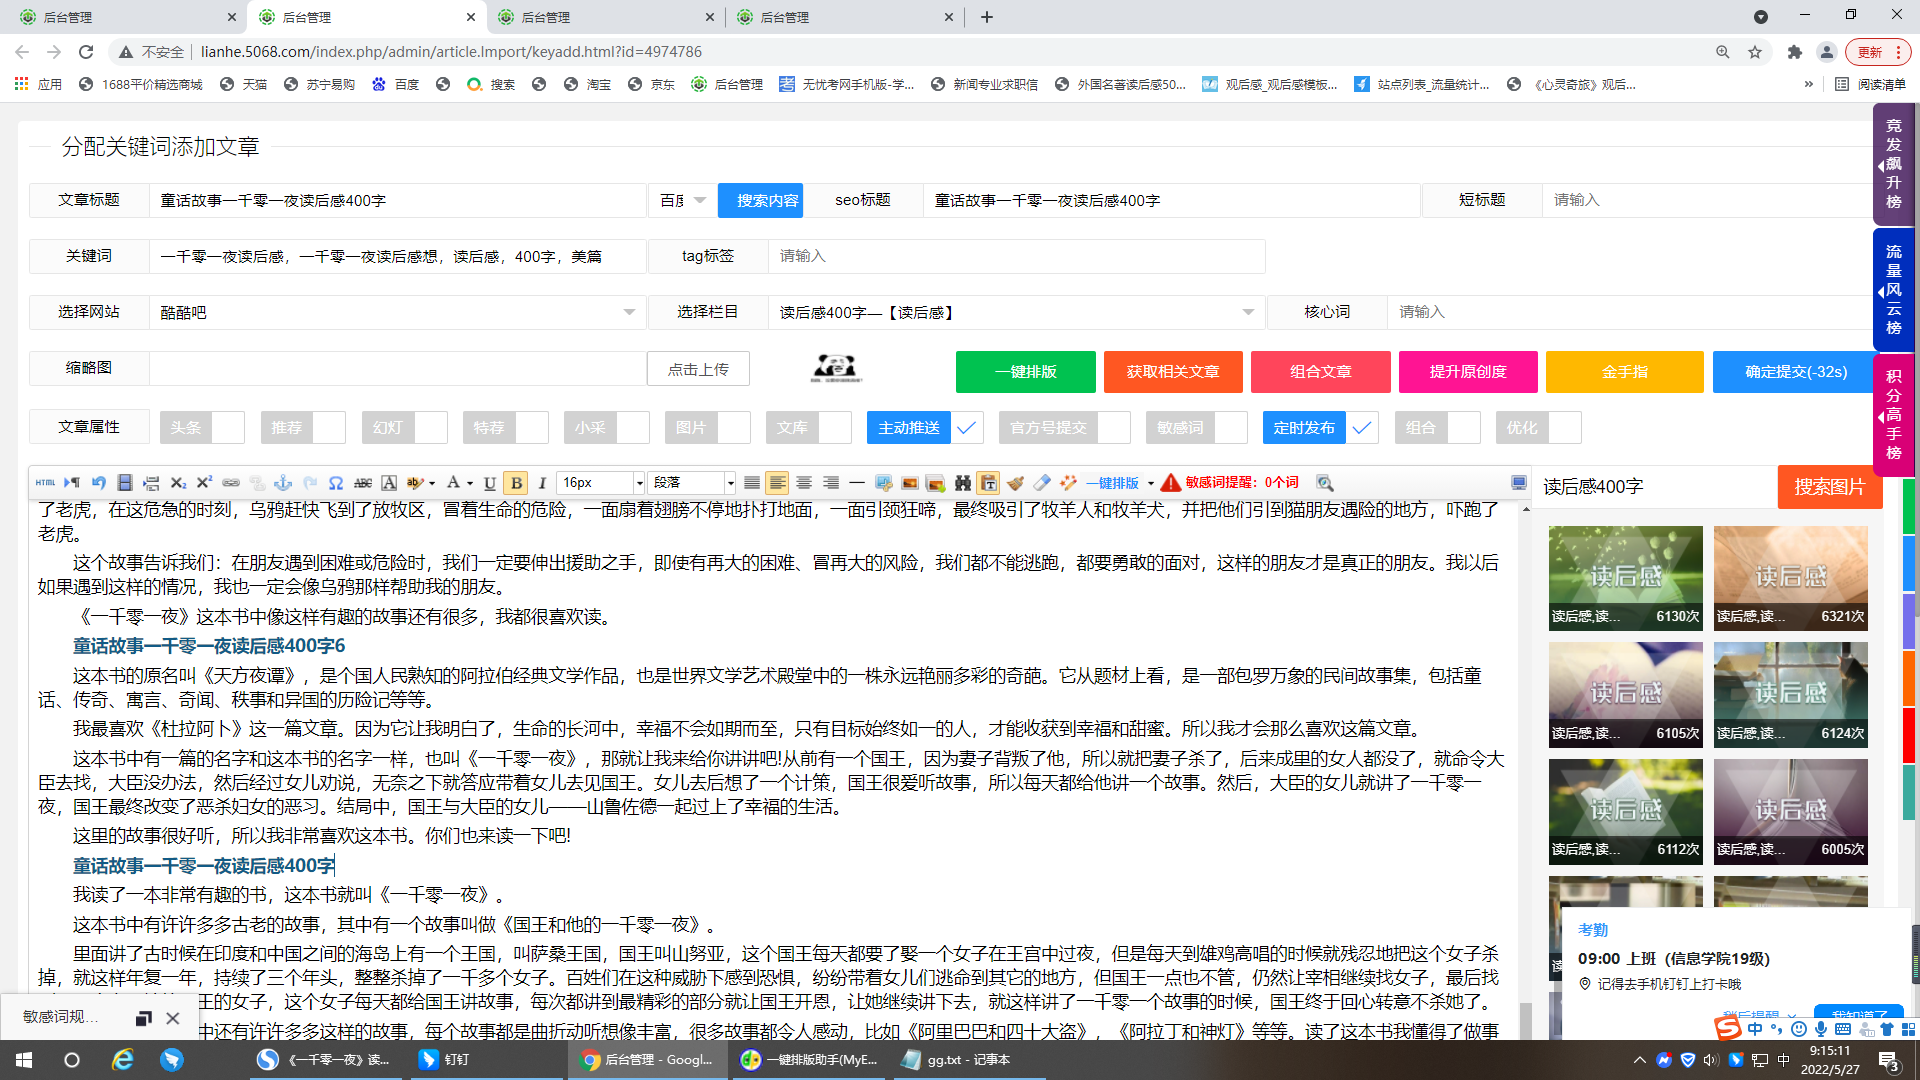
Task: Toggle italic formatting
Action: [x=542, y=483]
